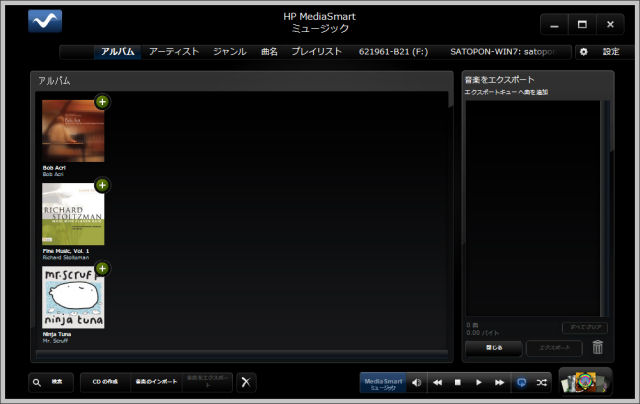Open the Richard Stoltzman album cover
This screenshot has width=640, height=404.
tap(73, 214)
